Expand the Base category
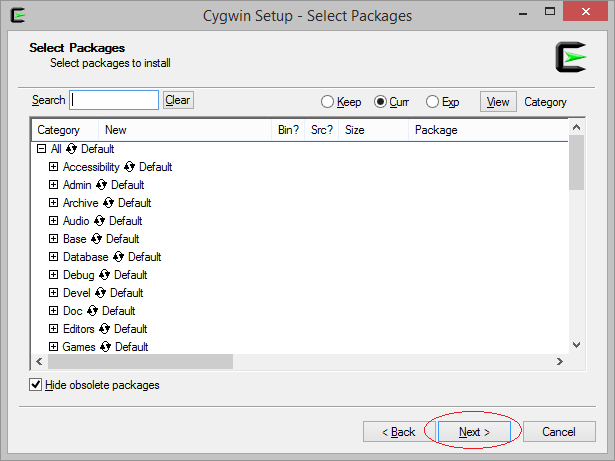 point(53,239)
